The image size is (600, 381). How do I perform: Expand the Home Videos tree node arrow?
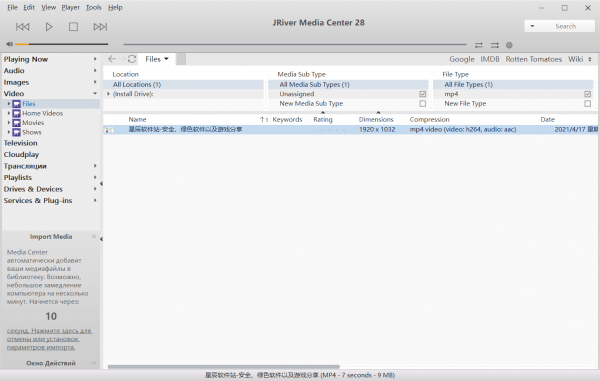(9, 113)
